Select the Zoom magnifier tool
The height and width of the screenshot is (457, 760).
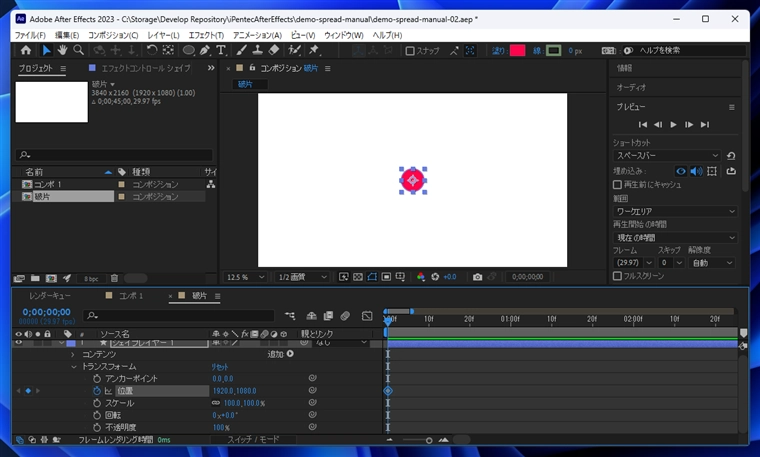point(78,50)
